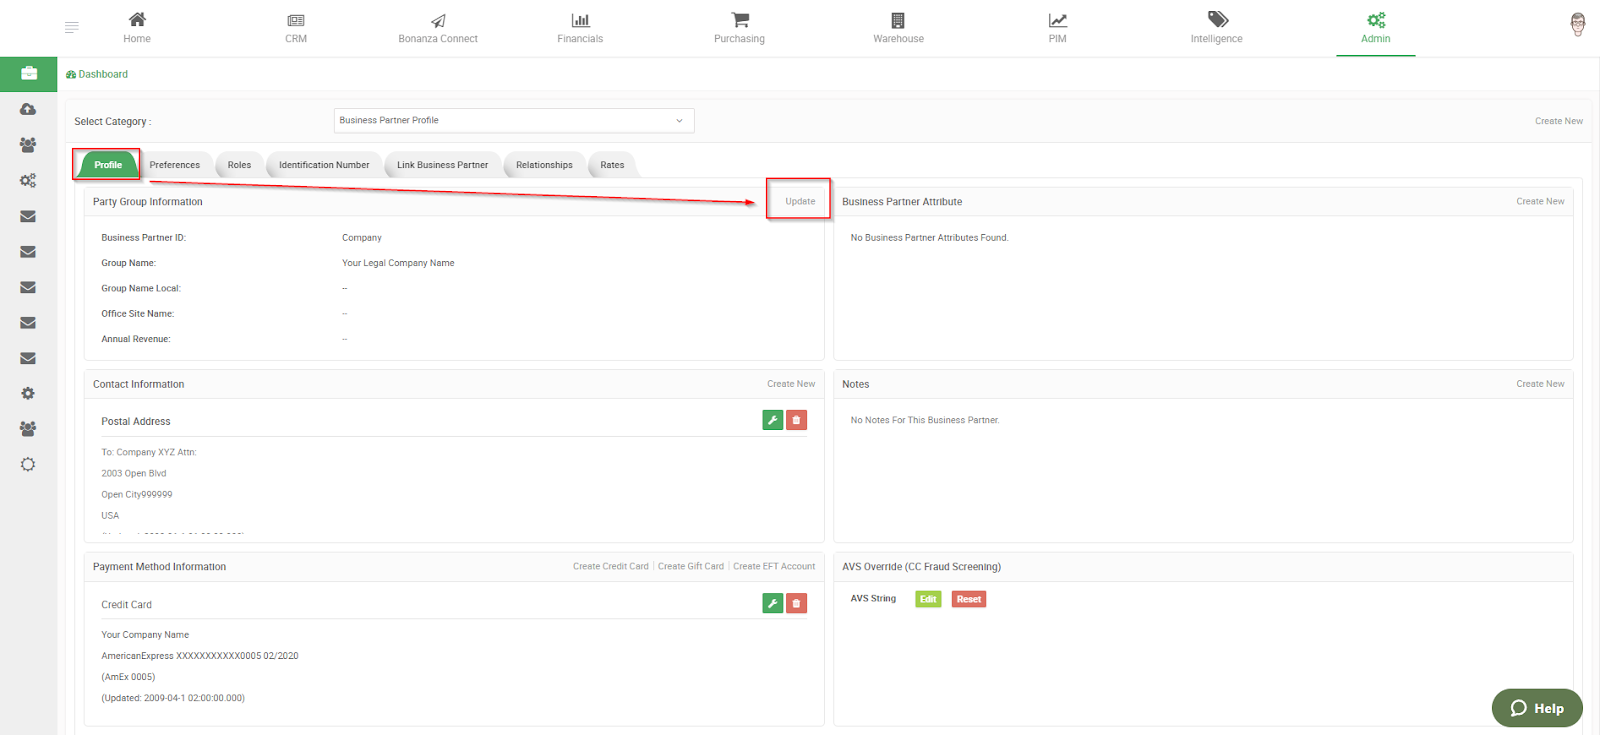Select the green briefcase sidebar icon
The image size is (1600, 735).
(x=28, y=73)
